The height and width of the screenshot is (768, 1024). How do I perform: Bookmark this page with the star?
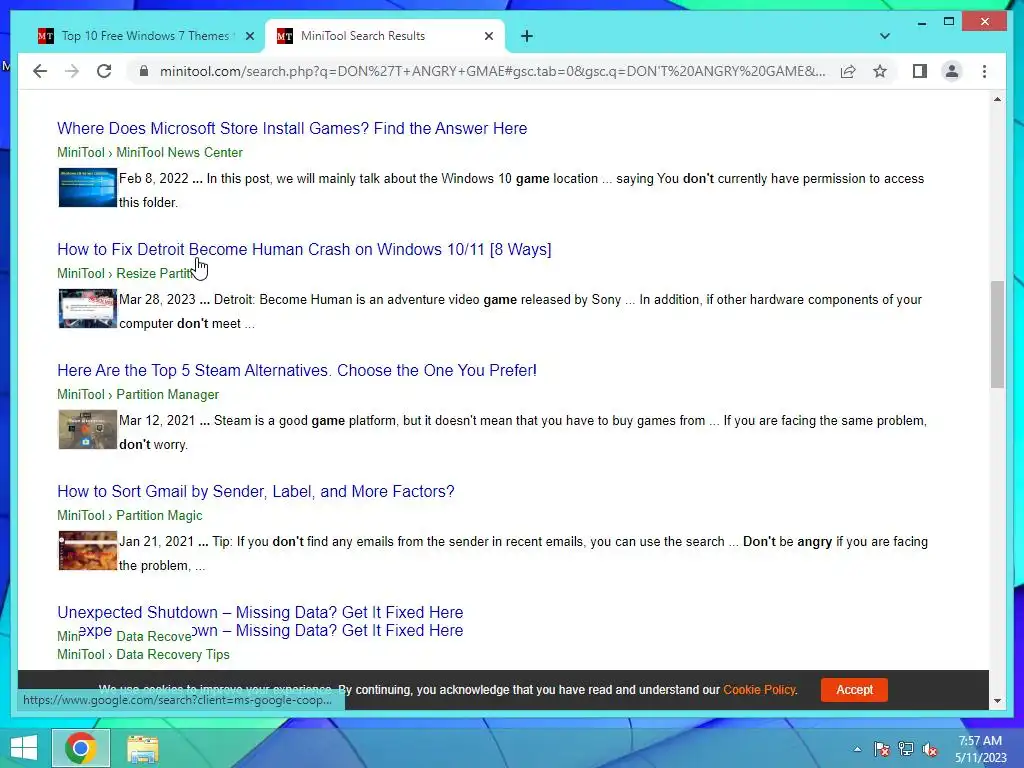pyautogui.click(x=880, y=71)
